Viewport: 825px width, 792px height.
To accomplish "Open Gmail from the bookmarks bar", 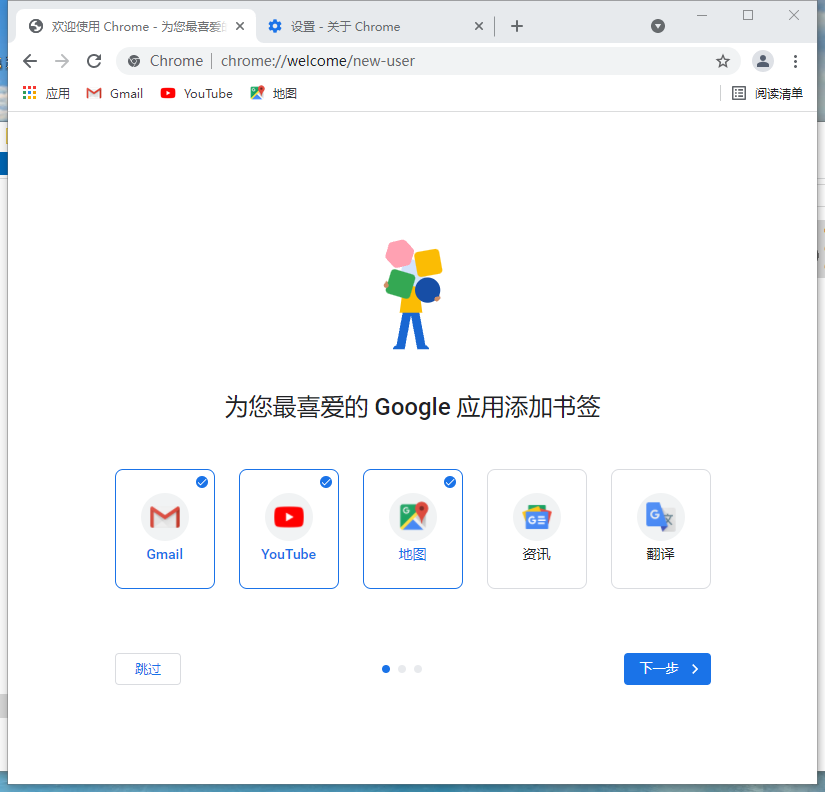I will click(113, 93).
